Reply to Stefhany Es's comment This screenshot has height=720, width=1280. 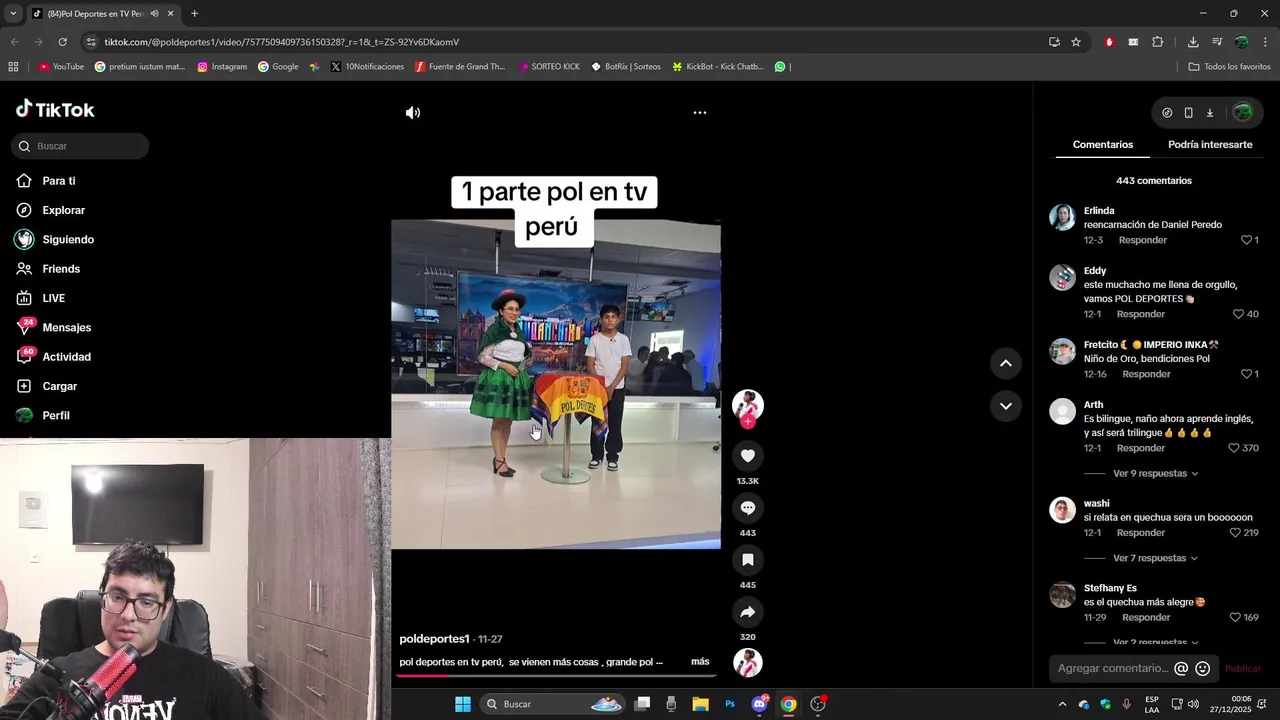click(x=1146, y=618)
